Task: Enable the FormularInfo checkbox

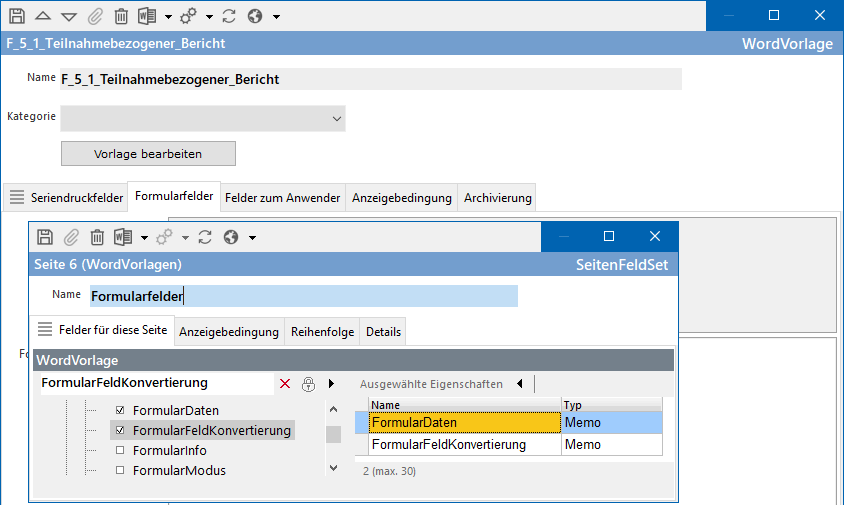Action: 121,450
